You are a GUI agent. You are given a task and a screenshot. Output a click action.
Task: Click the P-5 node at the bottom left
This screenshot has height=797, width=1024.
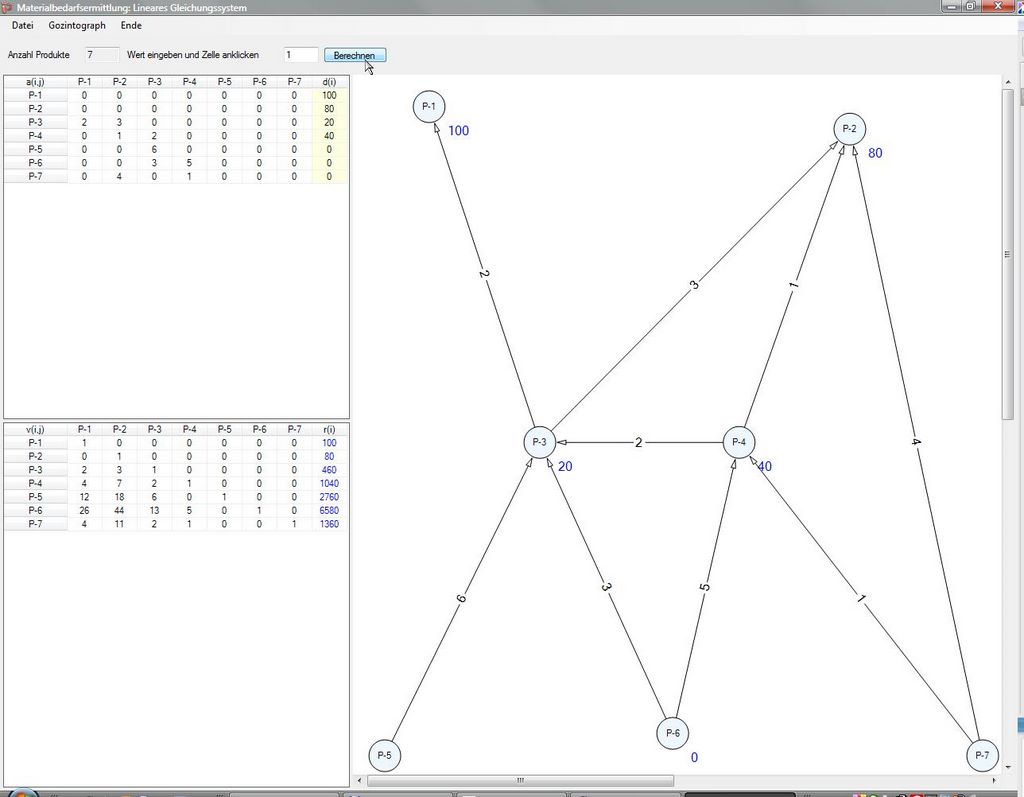[385, 755]
